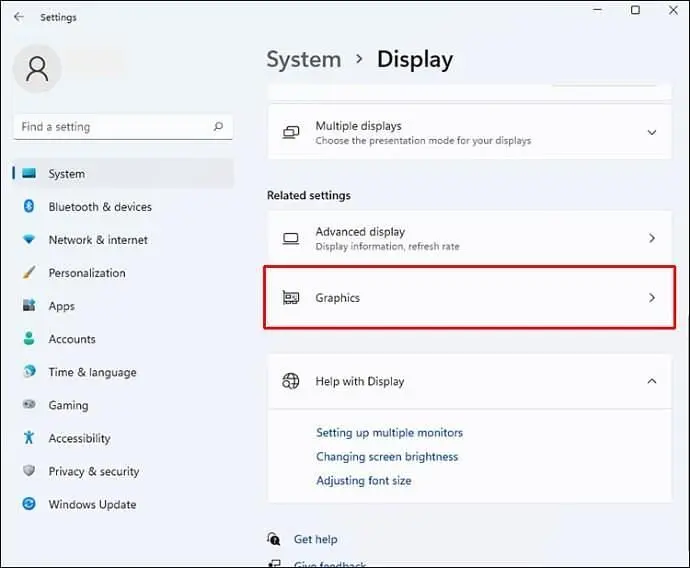
Task: Click the Windows Update sync icon
Action: (x=29, y=503)
